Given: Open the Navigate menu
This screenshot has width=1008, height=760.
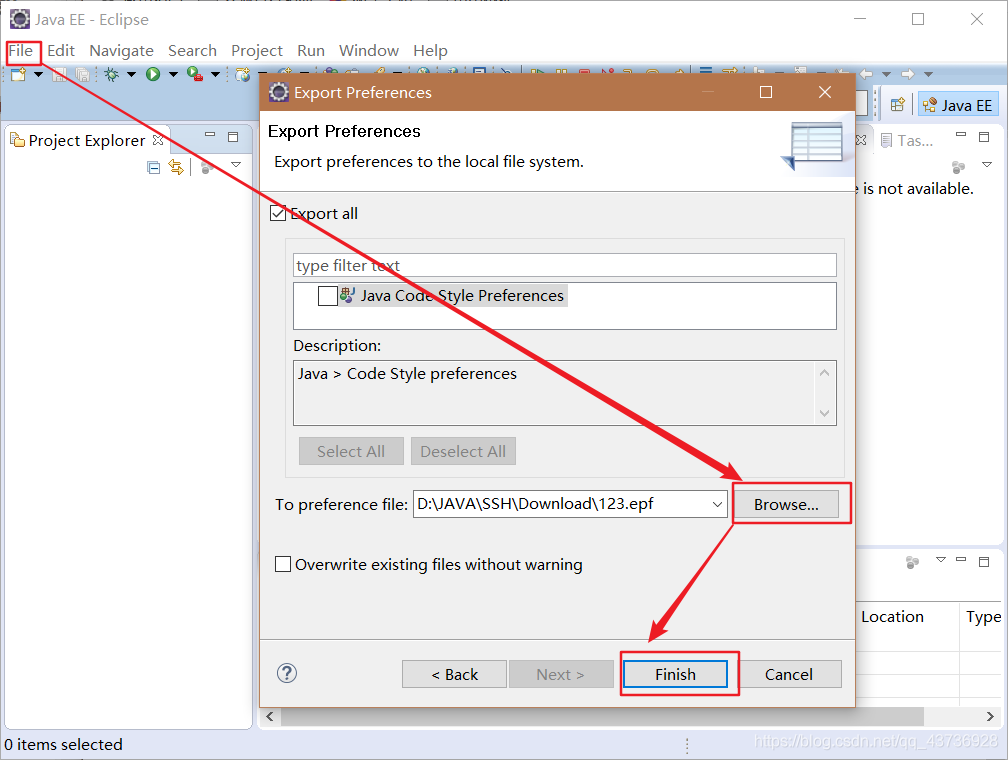Looking at the screenshot, I should (x=122, y=51).
